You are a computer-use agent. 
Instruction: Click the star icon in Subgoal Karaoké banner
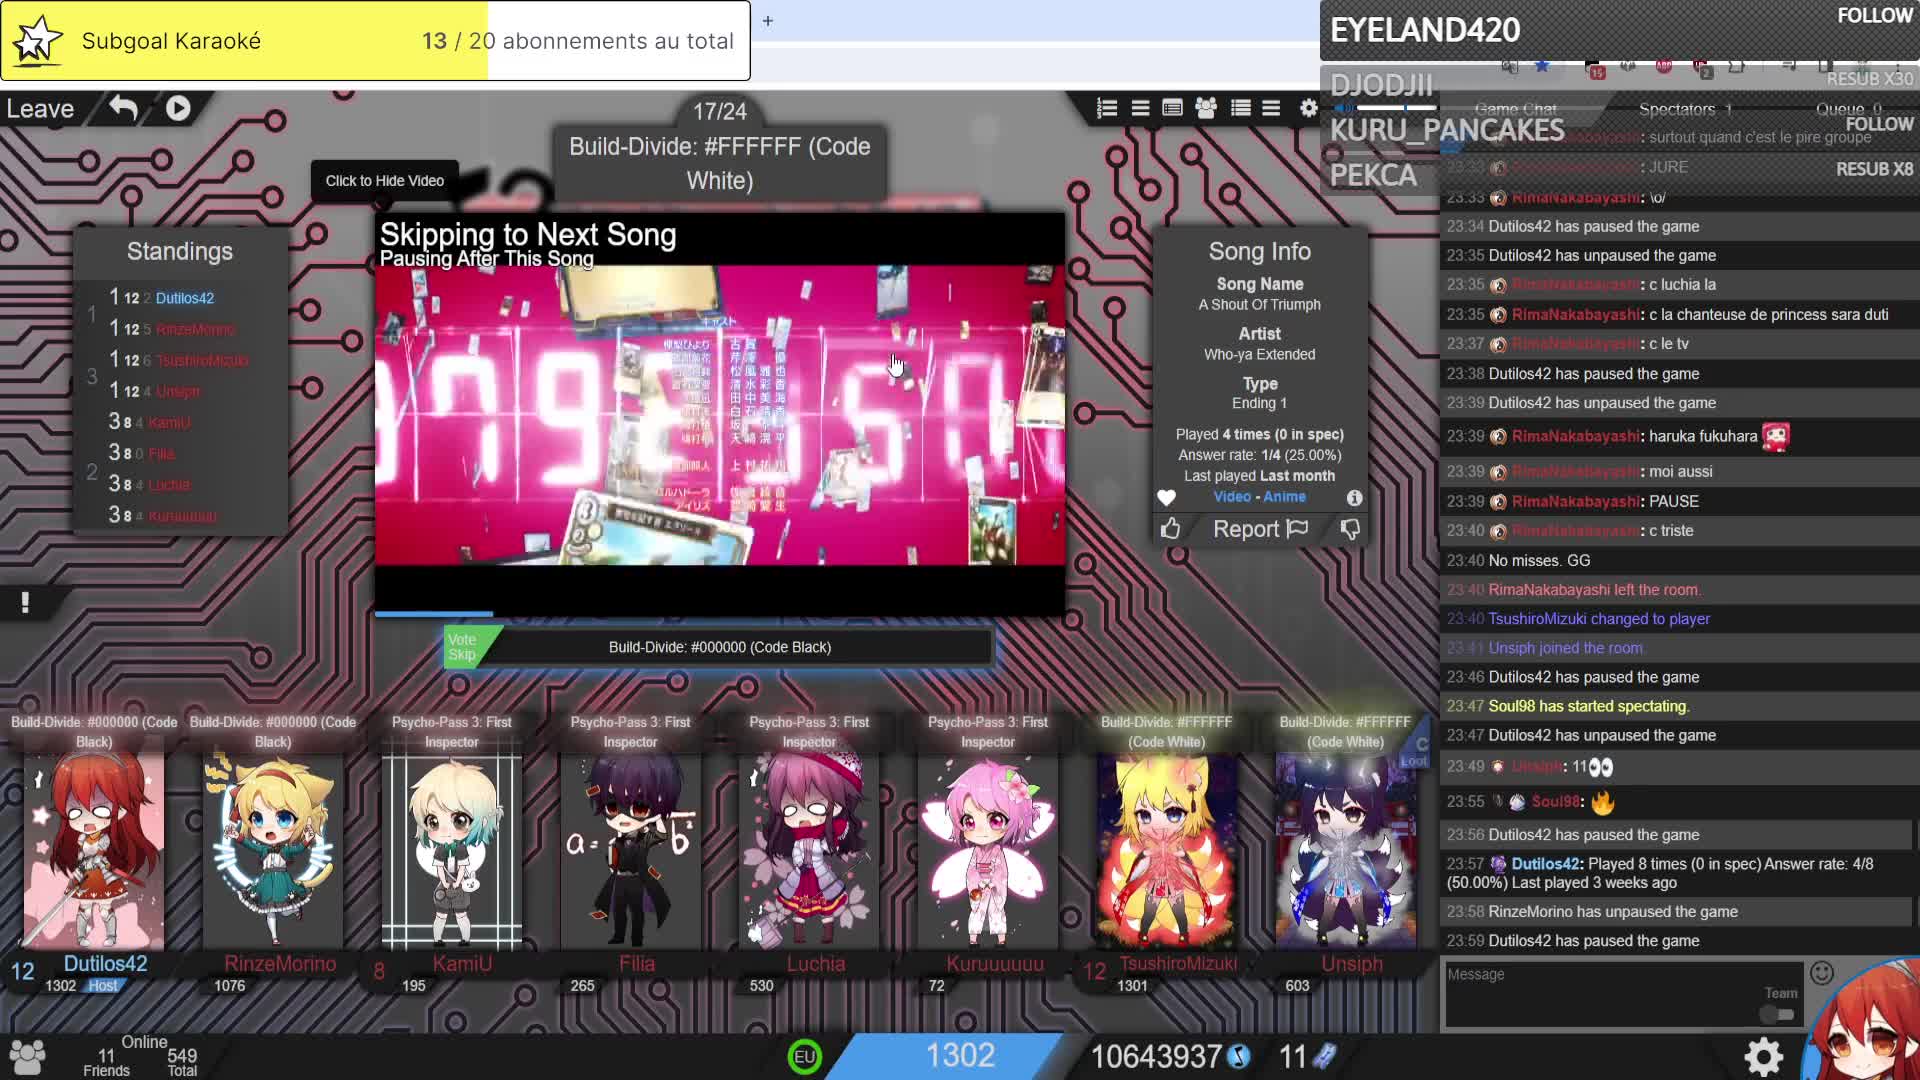pyautogui.click(x=37, y=41)
